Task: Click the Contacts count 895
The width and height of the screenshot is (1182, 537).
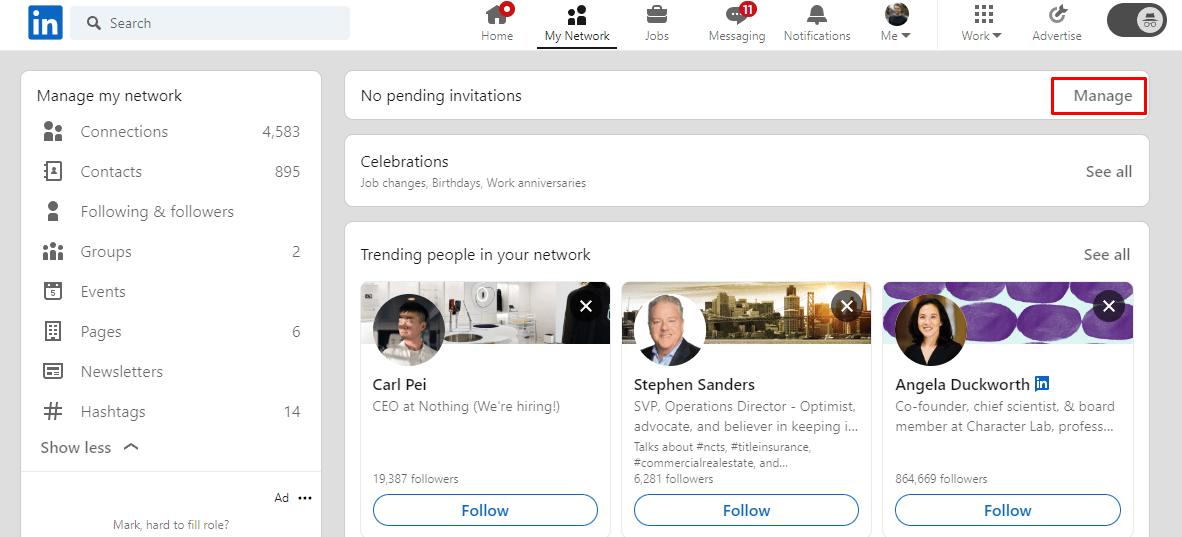Action: 287,171
